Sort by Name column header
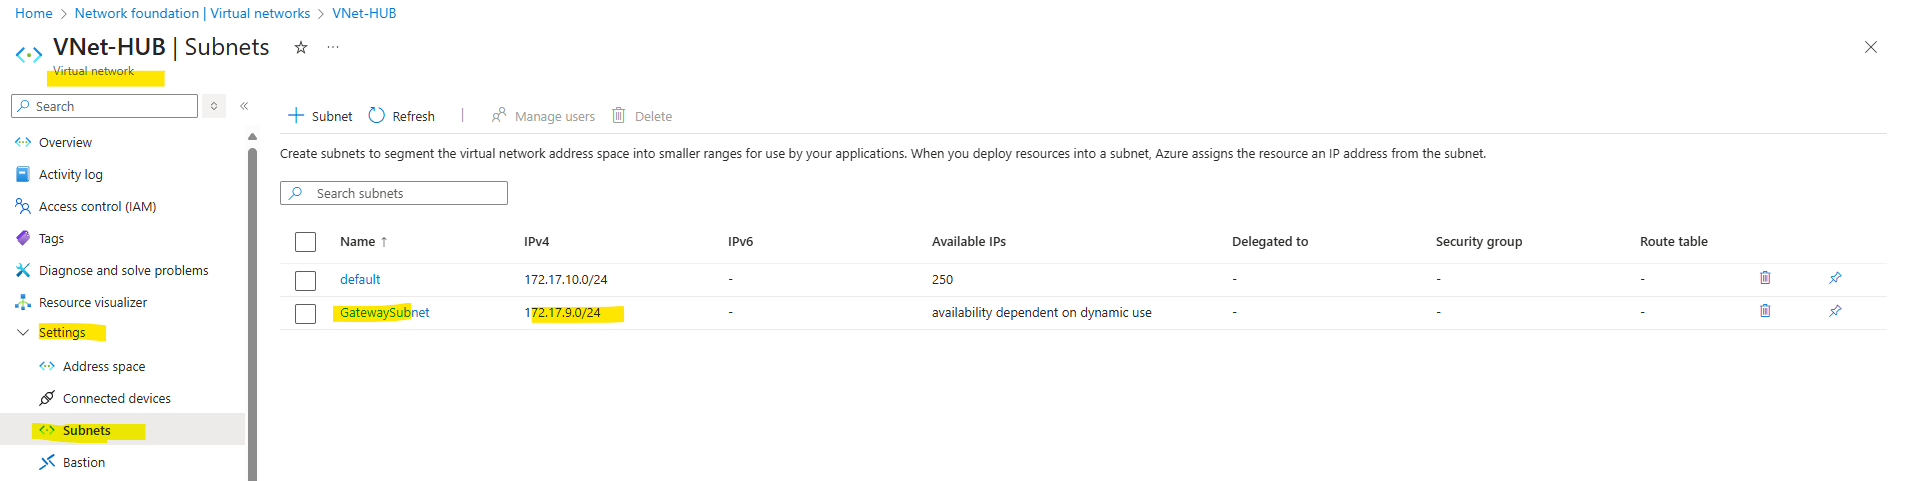The width and height of the screenshot is (1906, 481). point(363,241)
